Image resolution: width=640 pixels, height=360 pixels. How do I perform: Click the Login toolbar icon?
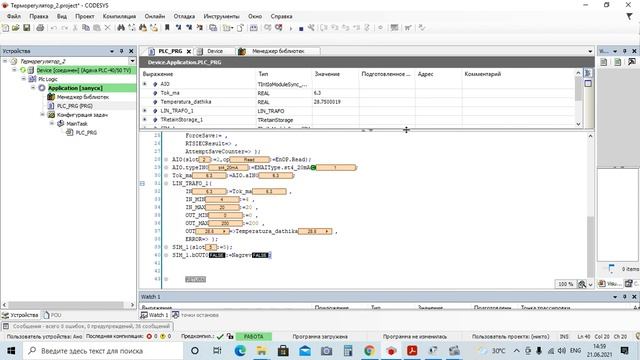268,28
